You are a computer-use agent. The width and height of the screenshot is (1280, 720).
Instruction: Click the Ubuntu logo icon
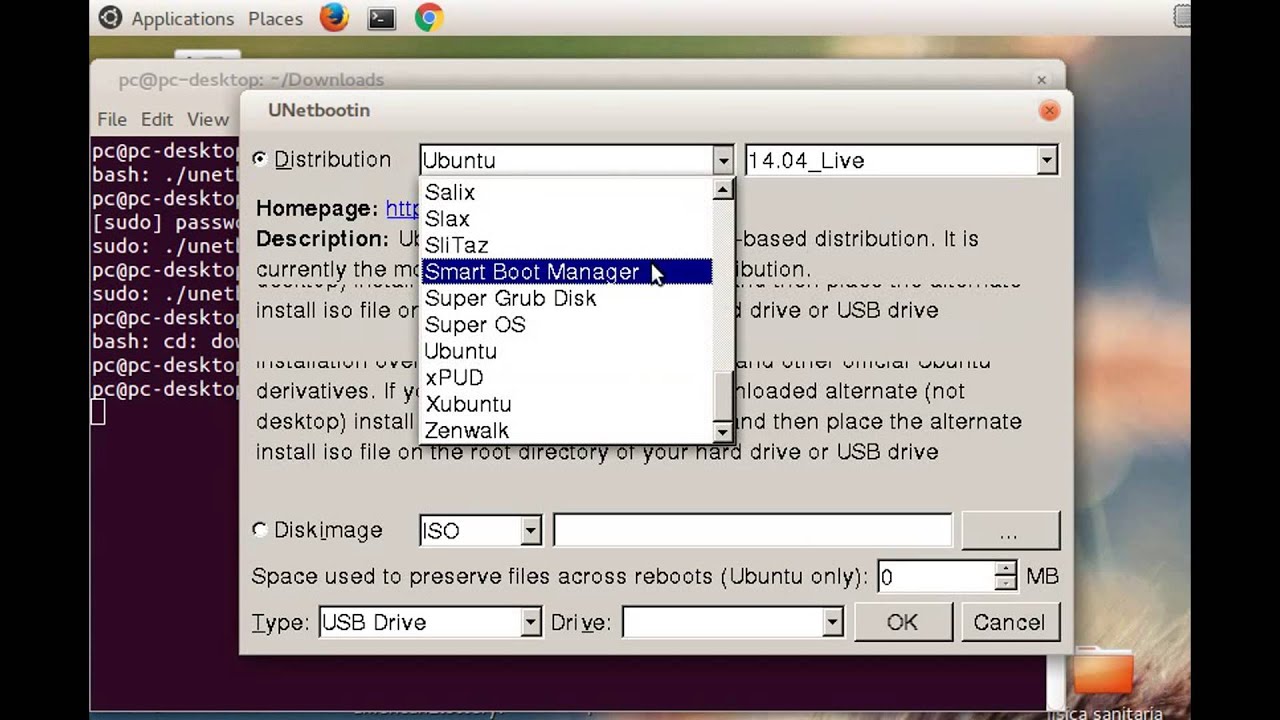(x=111, y=17)
